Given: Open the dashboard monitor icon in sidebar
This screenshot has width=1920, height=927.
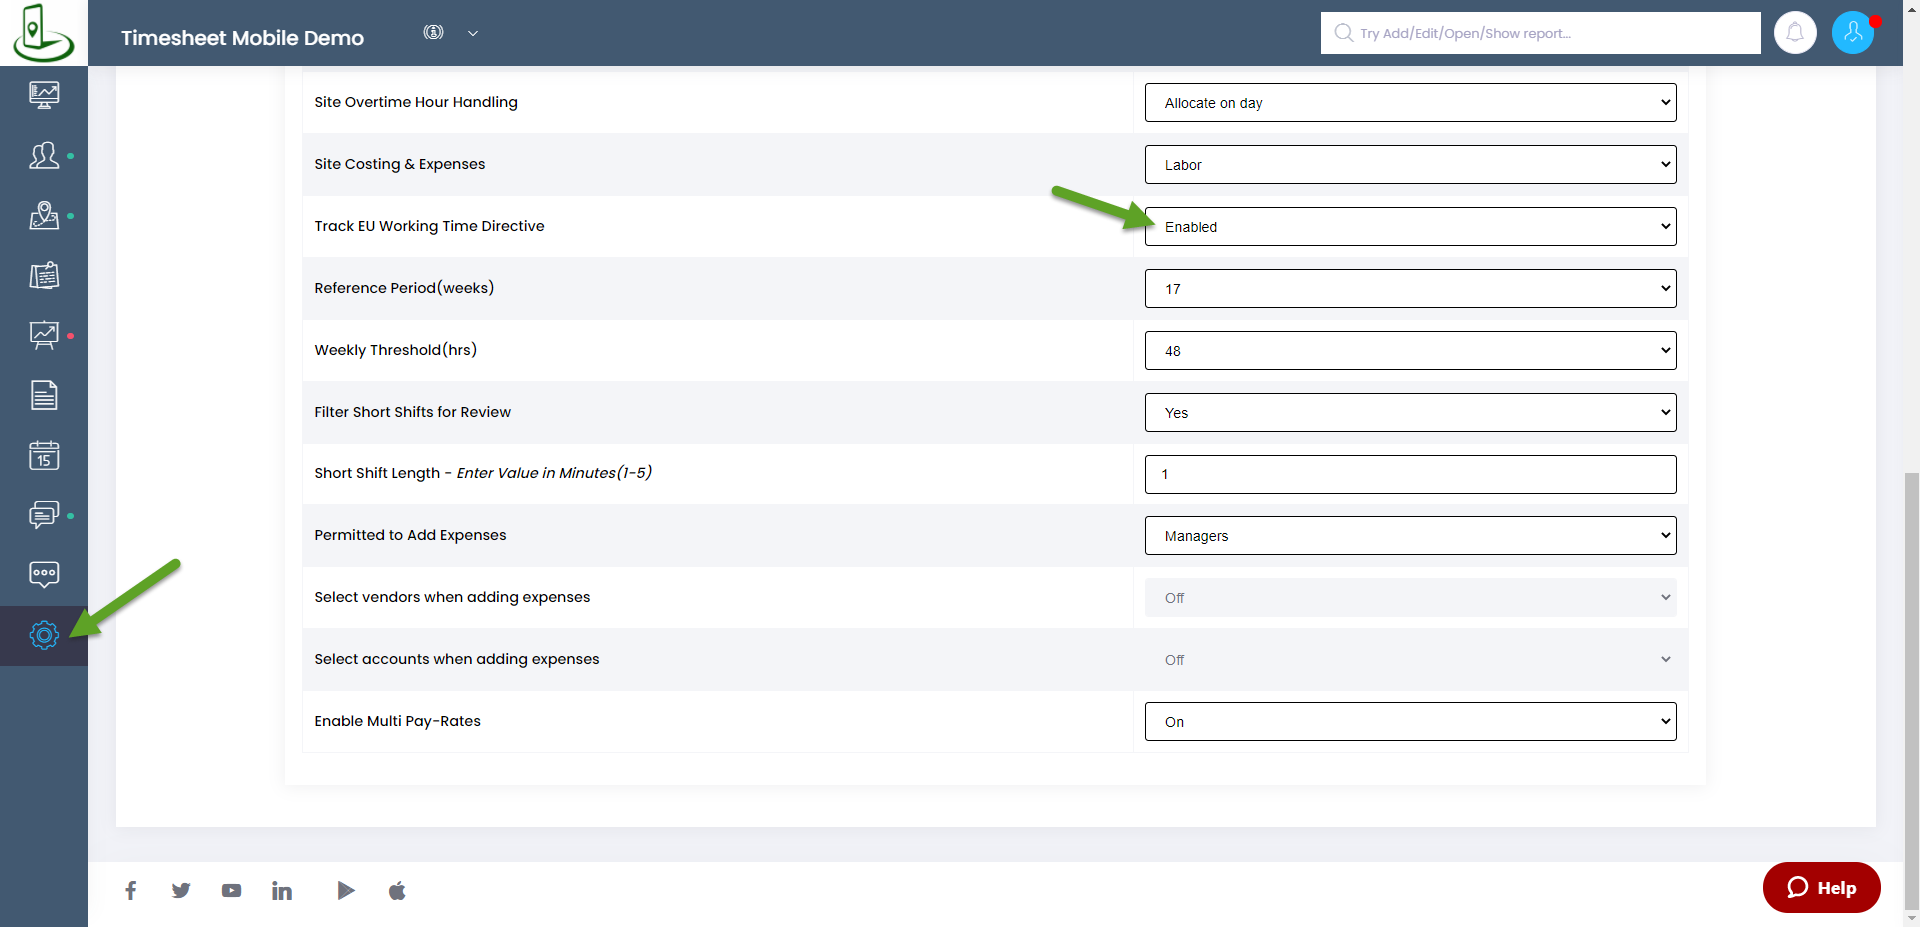Looking at the screenshot, I should pyautogui.click(x=44, y=95).
